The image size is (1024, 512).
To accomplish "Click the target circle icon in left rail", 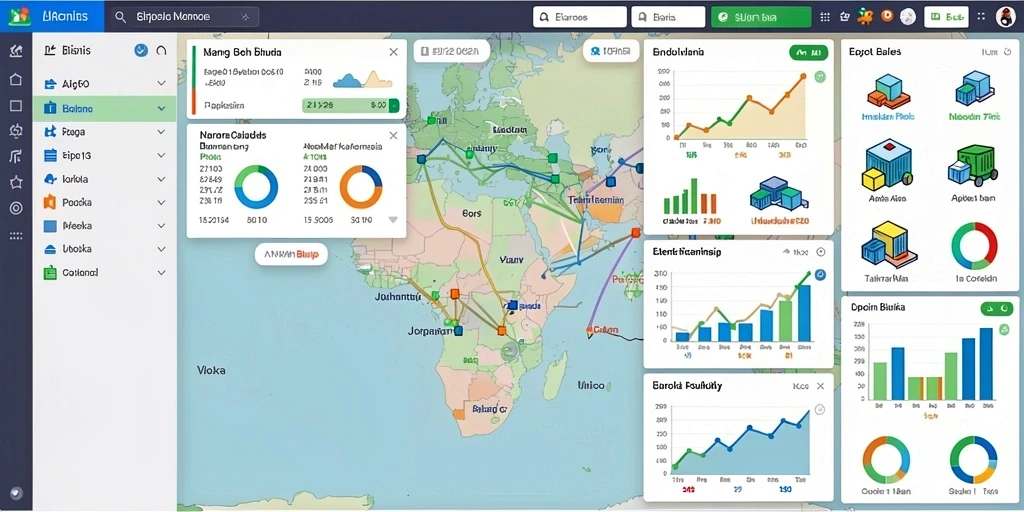I will 16,208.
